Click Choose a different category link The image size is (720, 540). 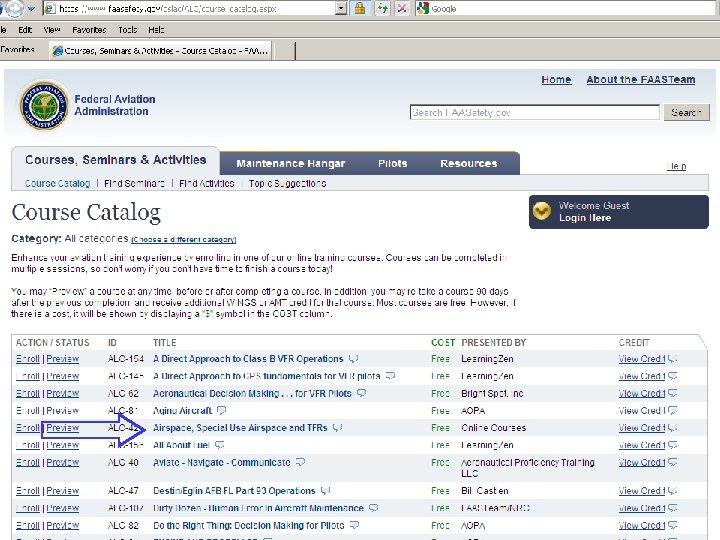point(184,239)
